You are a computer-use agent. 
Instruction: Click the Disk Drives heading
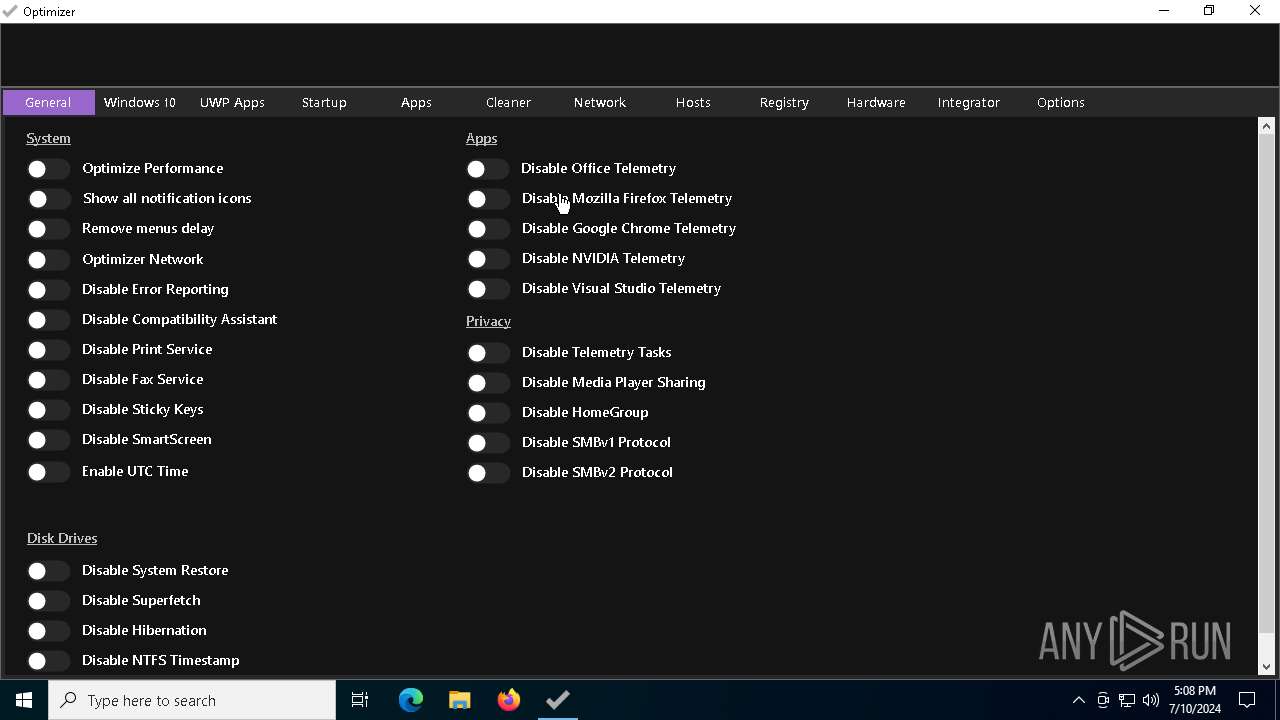(62, 538)
